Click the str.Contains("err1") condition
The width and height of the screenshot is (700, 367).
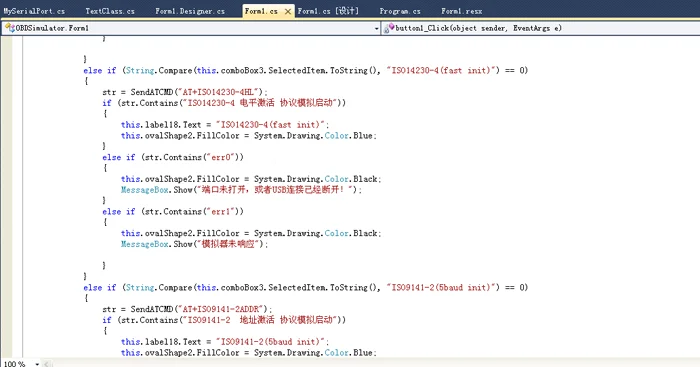193,212
